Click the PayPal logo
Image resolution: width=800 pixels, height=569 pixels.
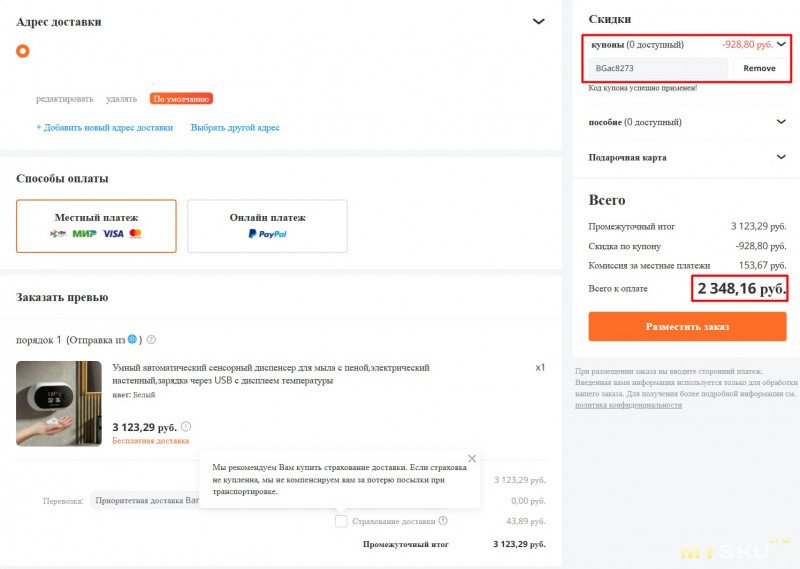pos(267,234)
